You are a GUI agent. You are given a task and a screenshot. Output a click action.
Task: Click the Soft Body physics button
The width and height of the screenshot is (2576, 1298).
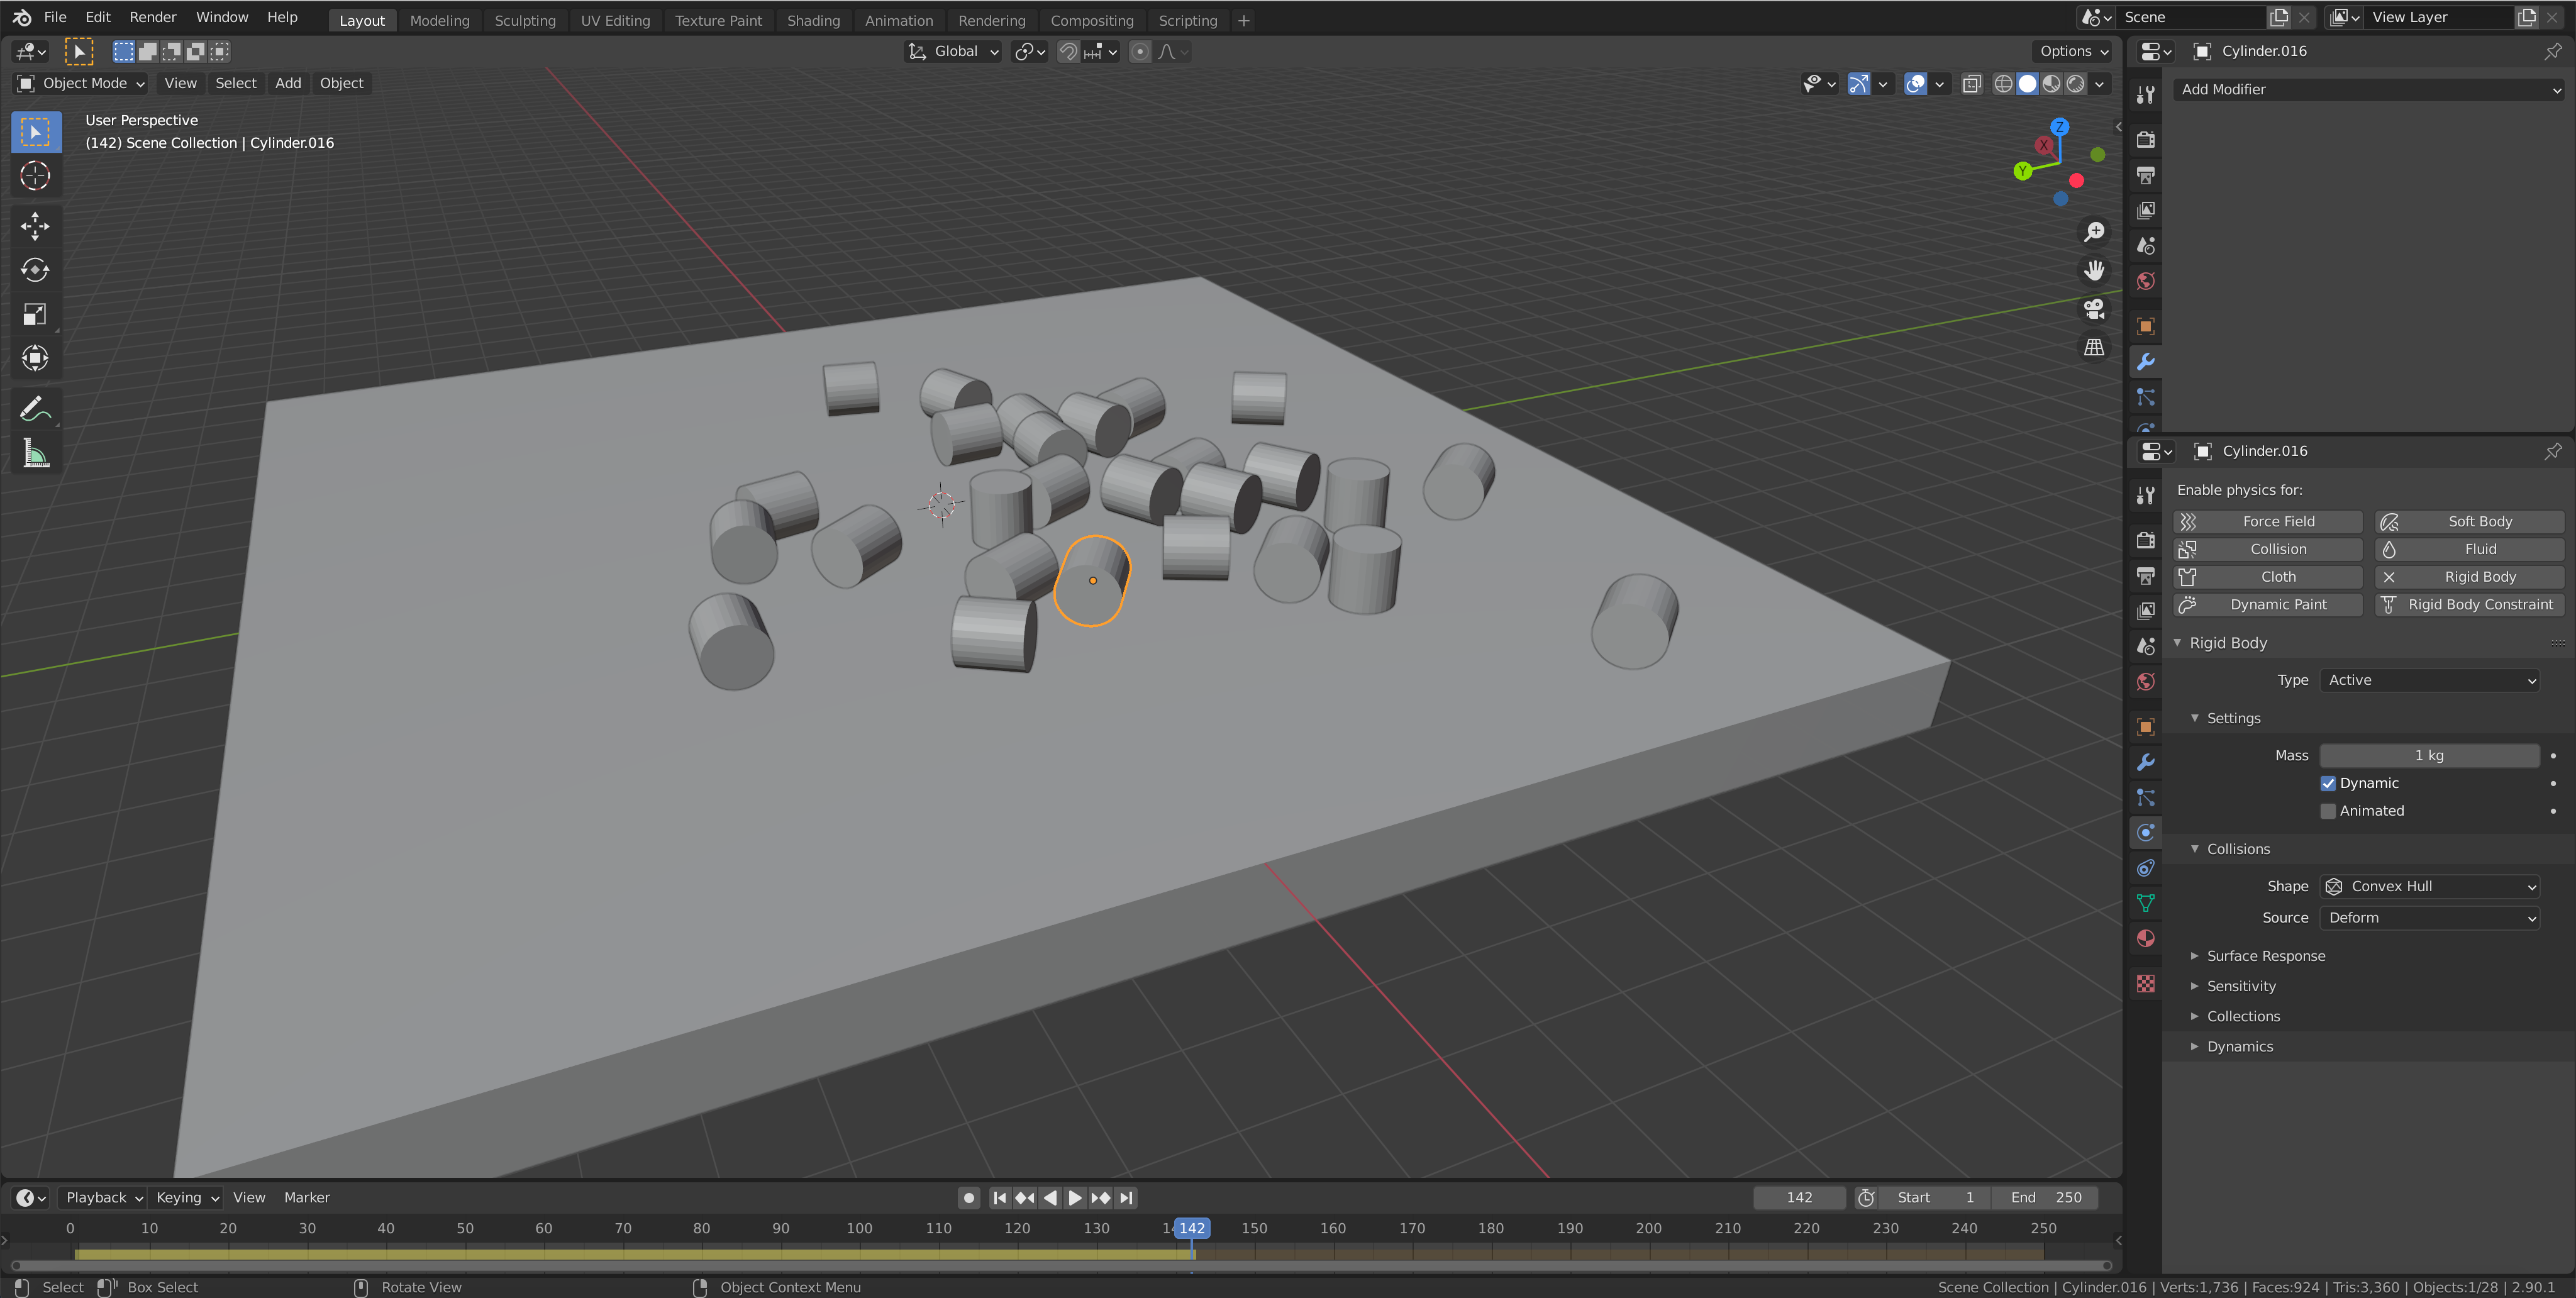coord(2470,521)
